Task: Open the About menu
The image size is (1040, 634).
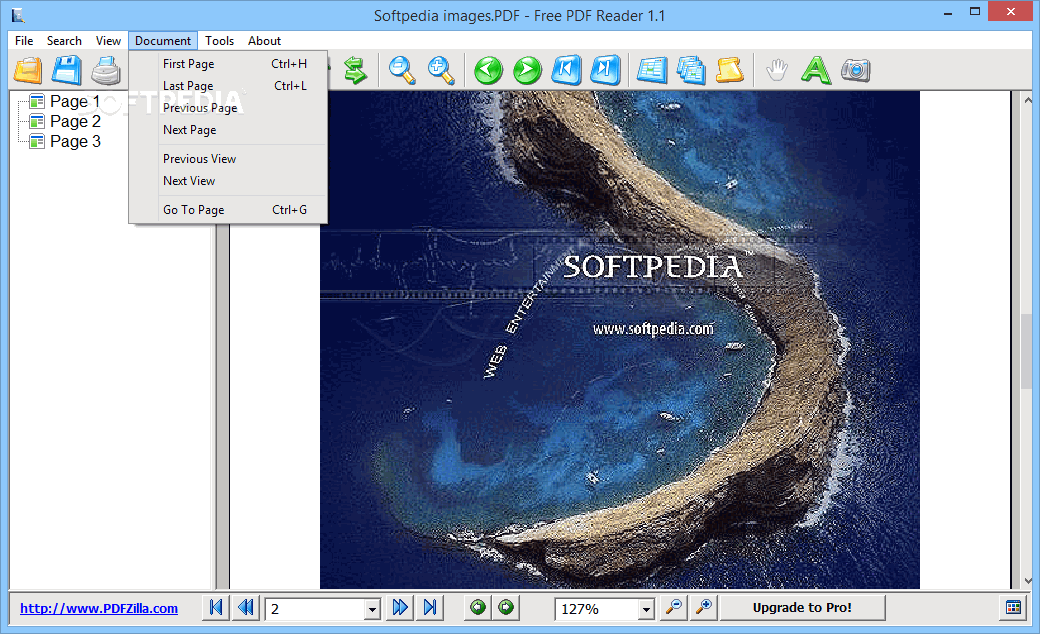Action: (x=265, y=40)
